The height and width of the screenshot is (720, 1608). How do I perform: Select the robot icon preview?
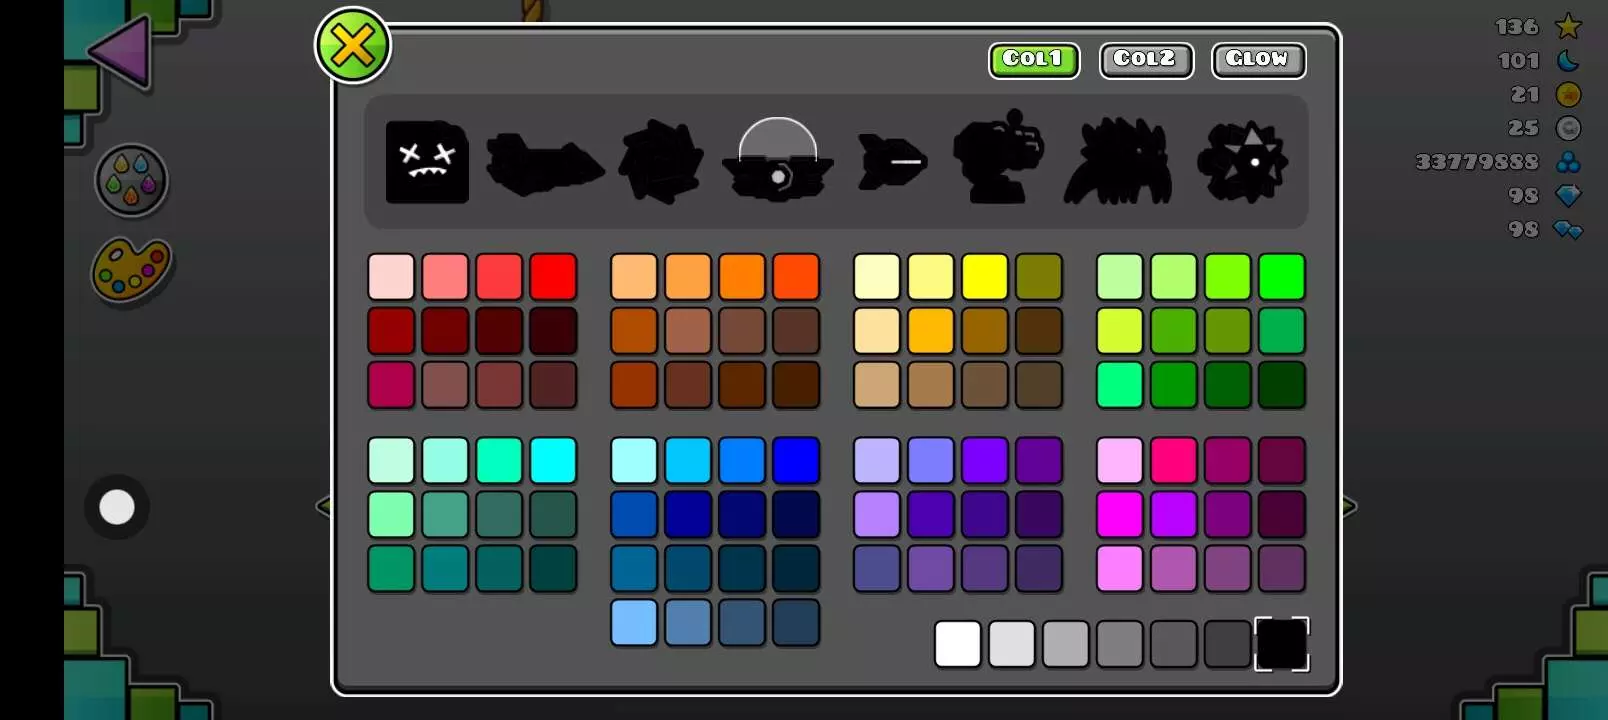coord(999,157)
